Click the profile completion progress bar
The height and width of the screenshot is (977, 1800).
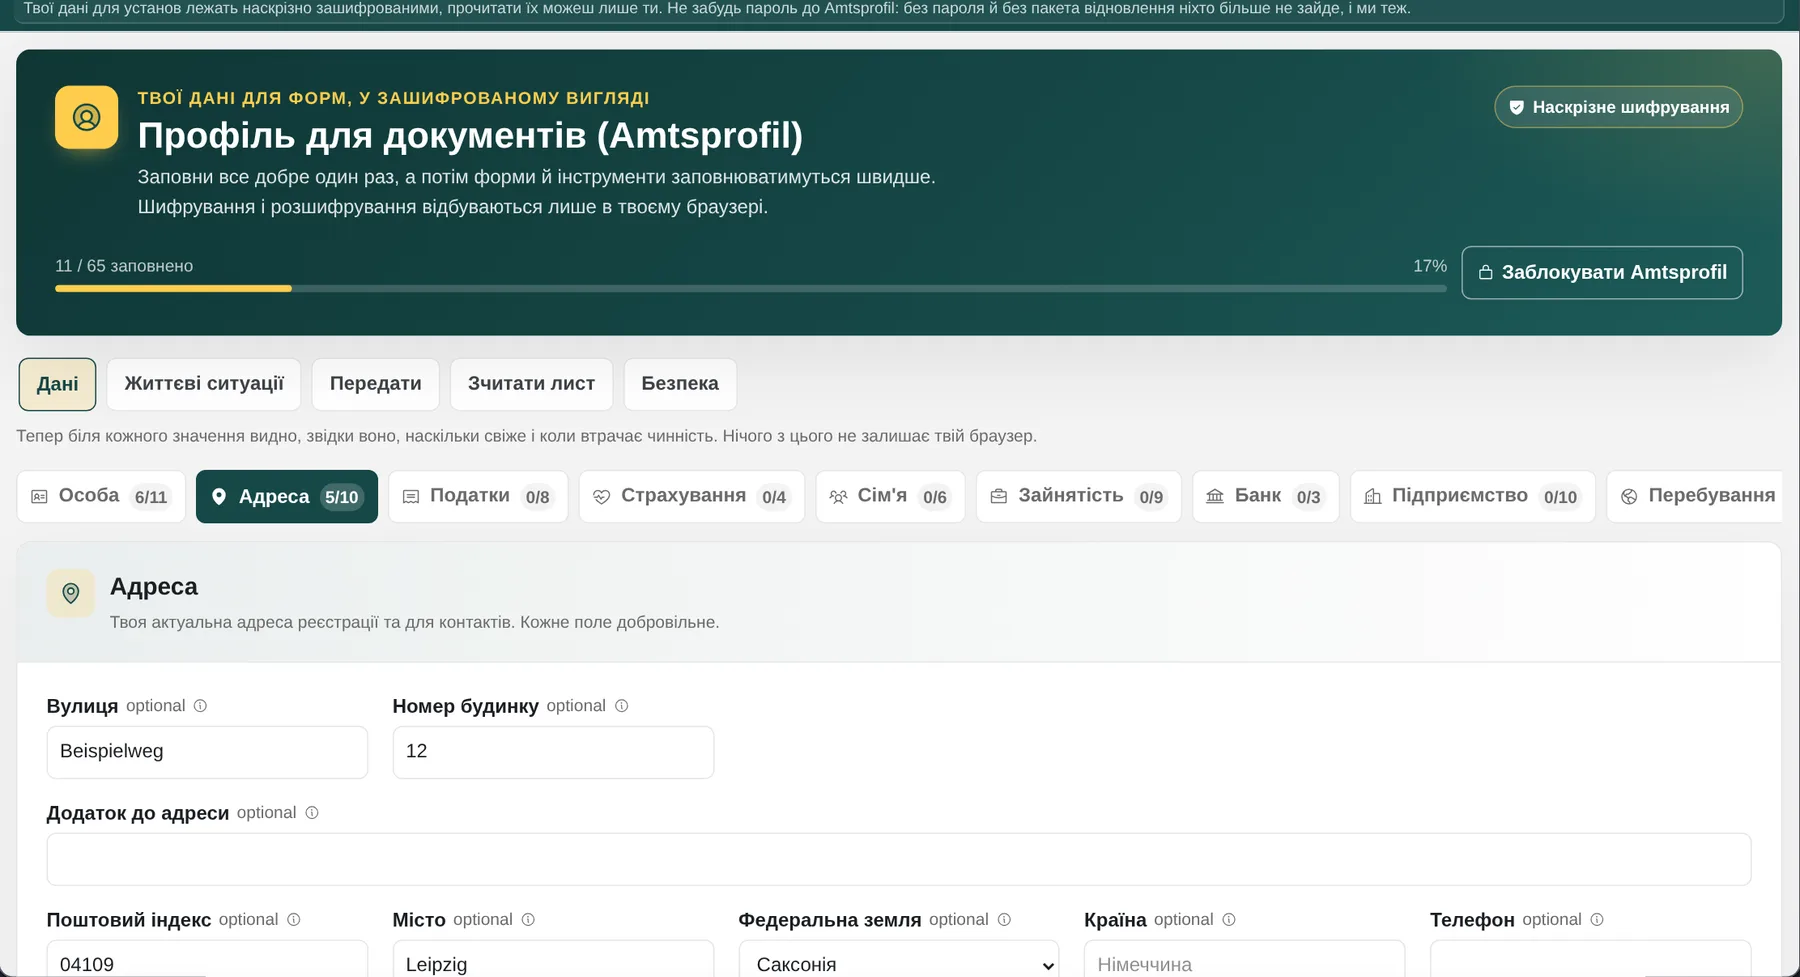751,289
